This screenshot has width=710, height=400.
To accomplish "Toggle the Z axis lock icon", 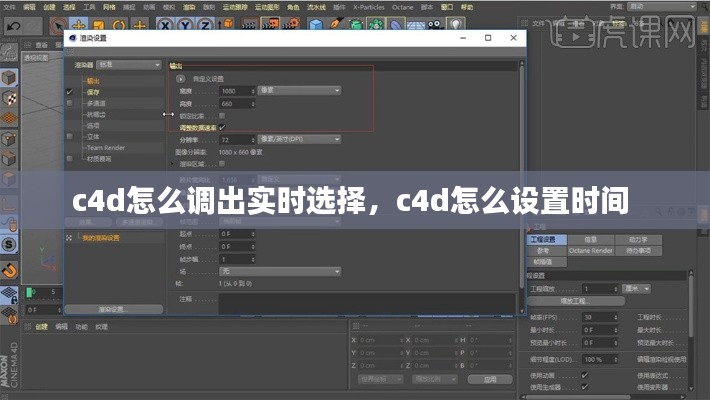I will click(x=208, y=23).
